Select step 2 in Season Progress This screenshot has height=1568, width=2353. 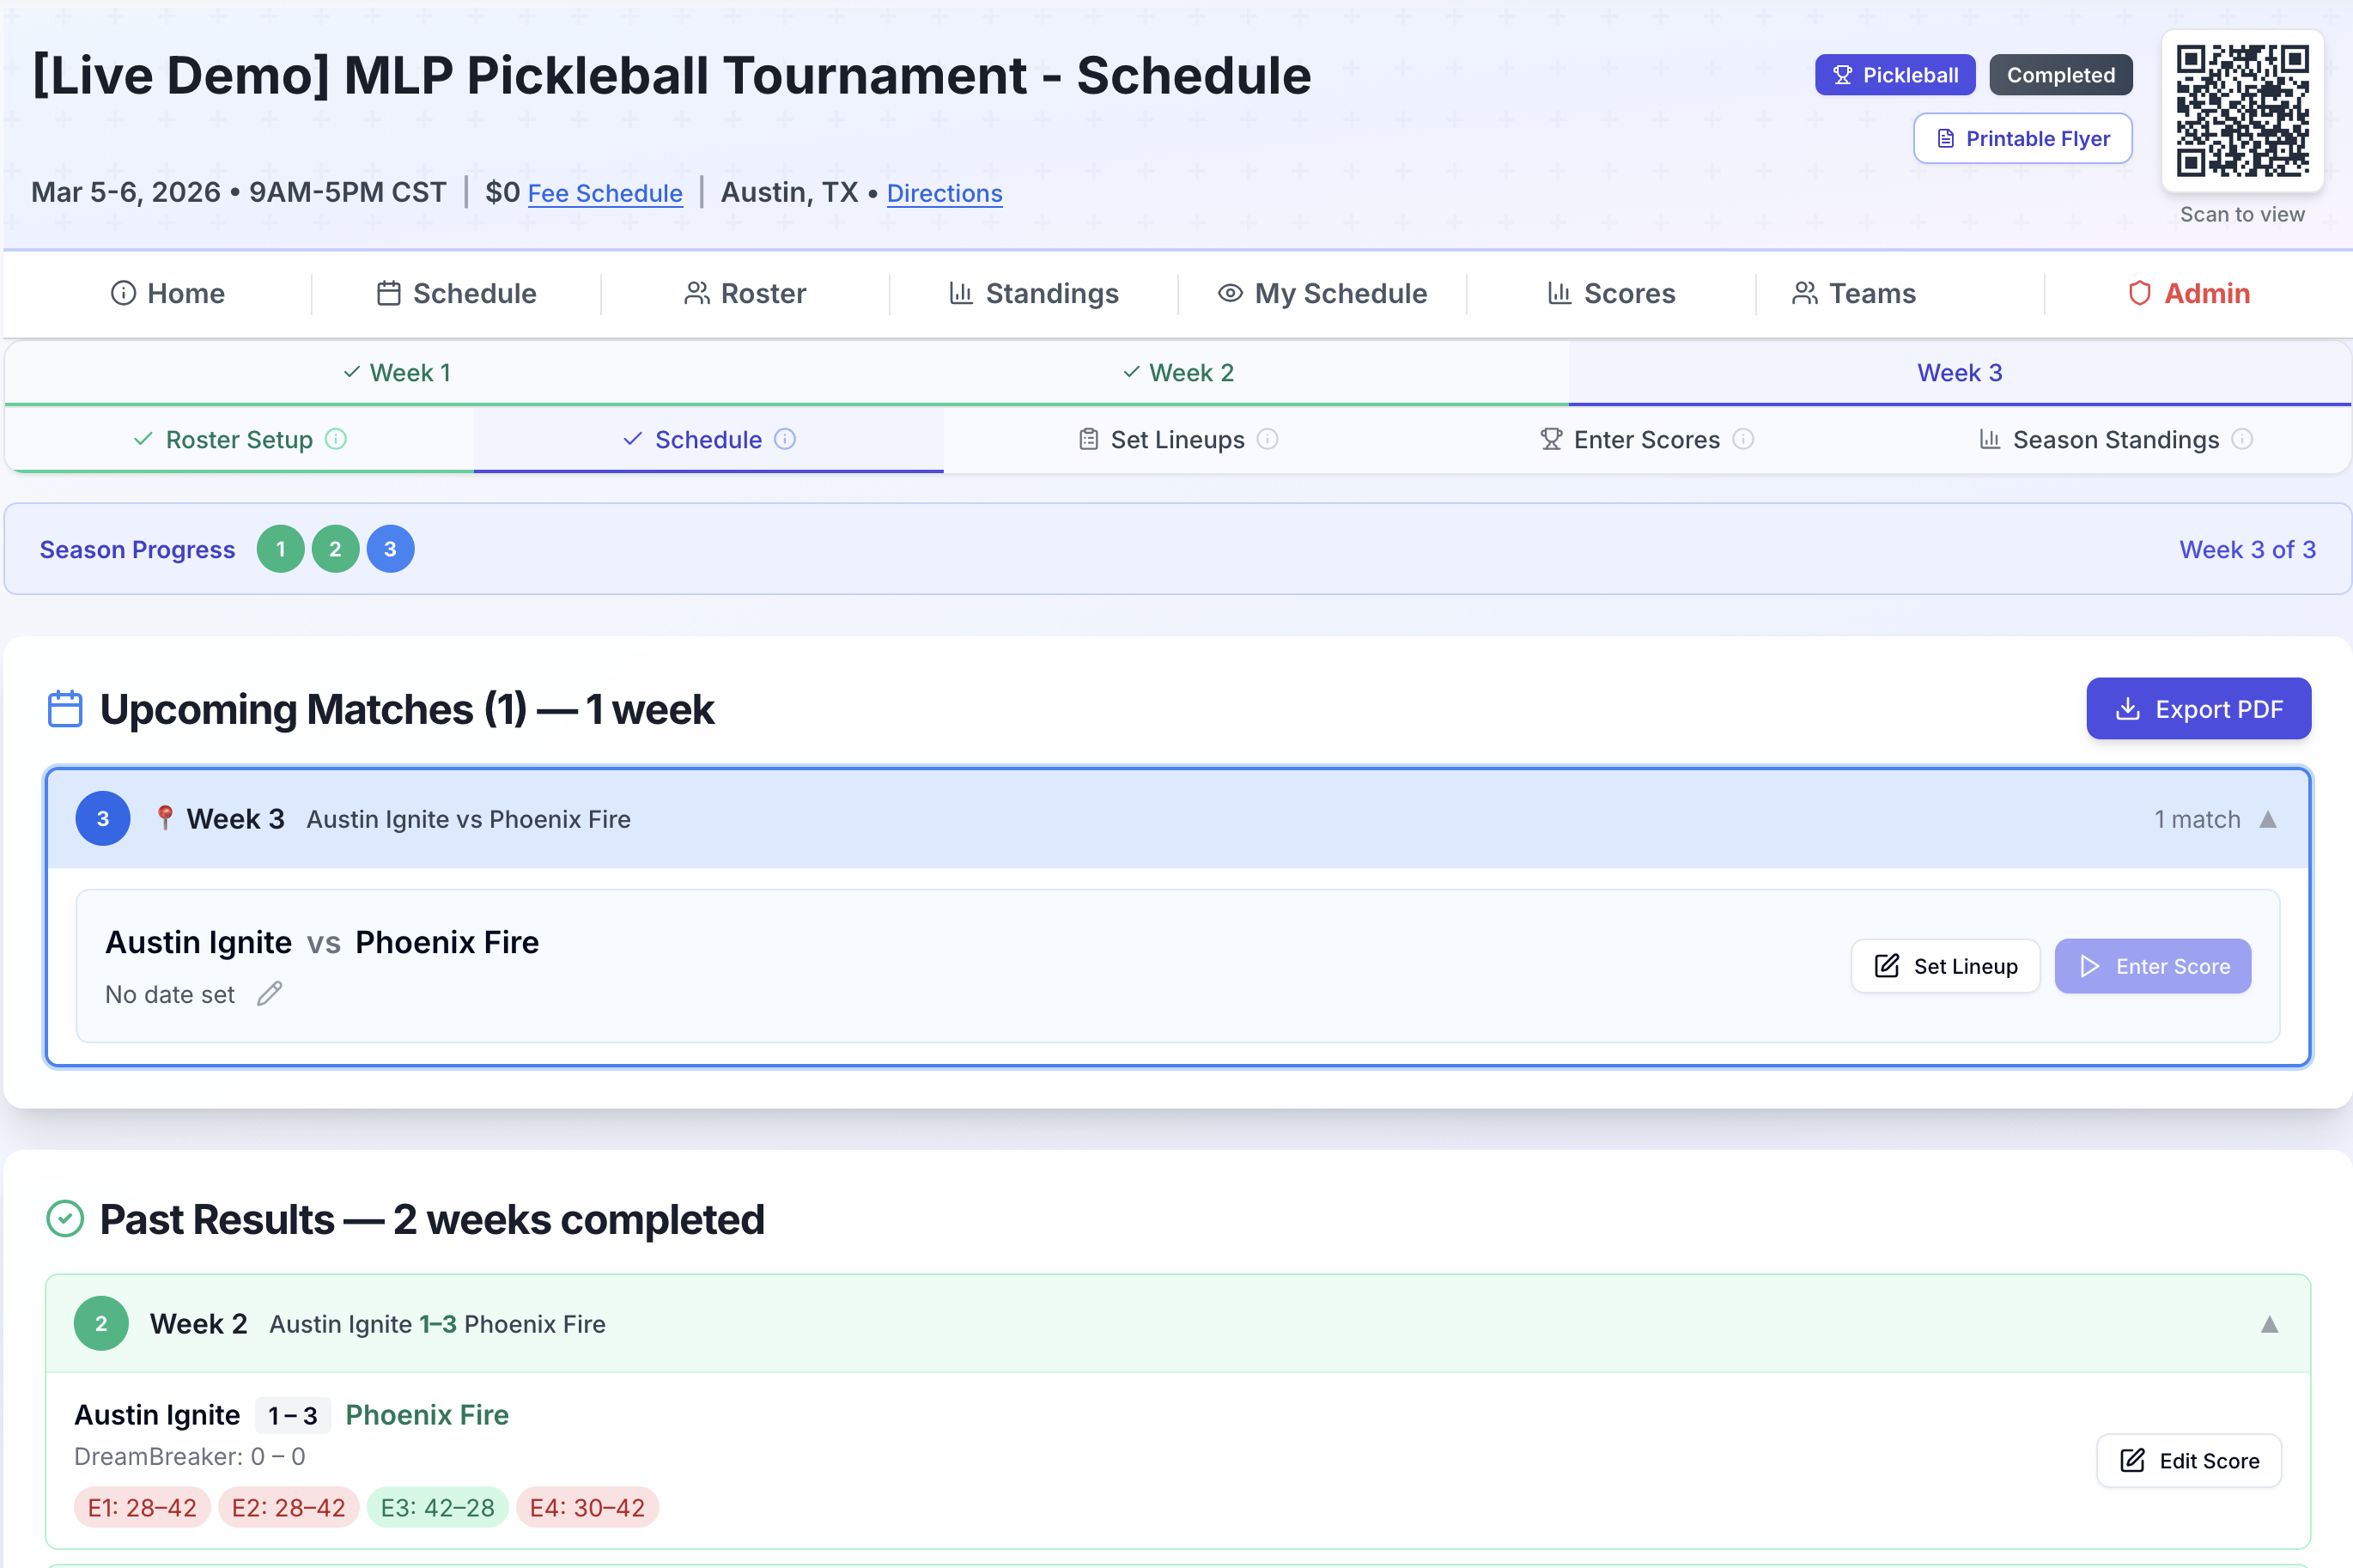[x=335, y=548]
